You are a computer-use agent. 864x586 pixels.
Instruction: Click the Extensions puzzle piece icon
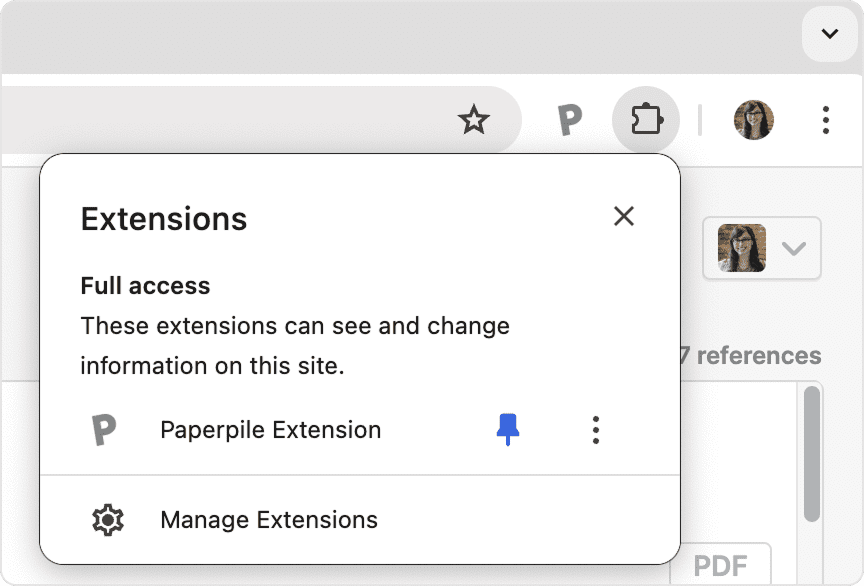coord(646,120)
